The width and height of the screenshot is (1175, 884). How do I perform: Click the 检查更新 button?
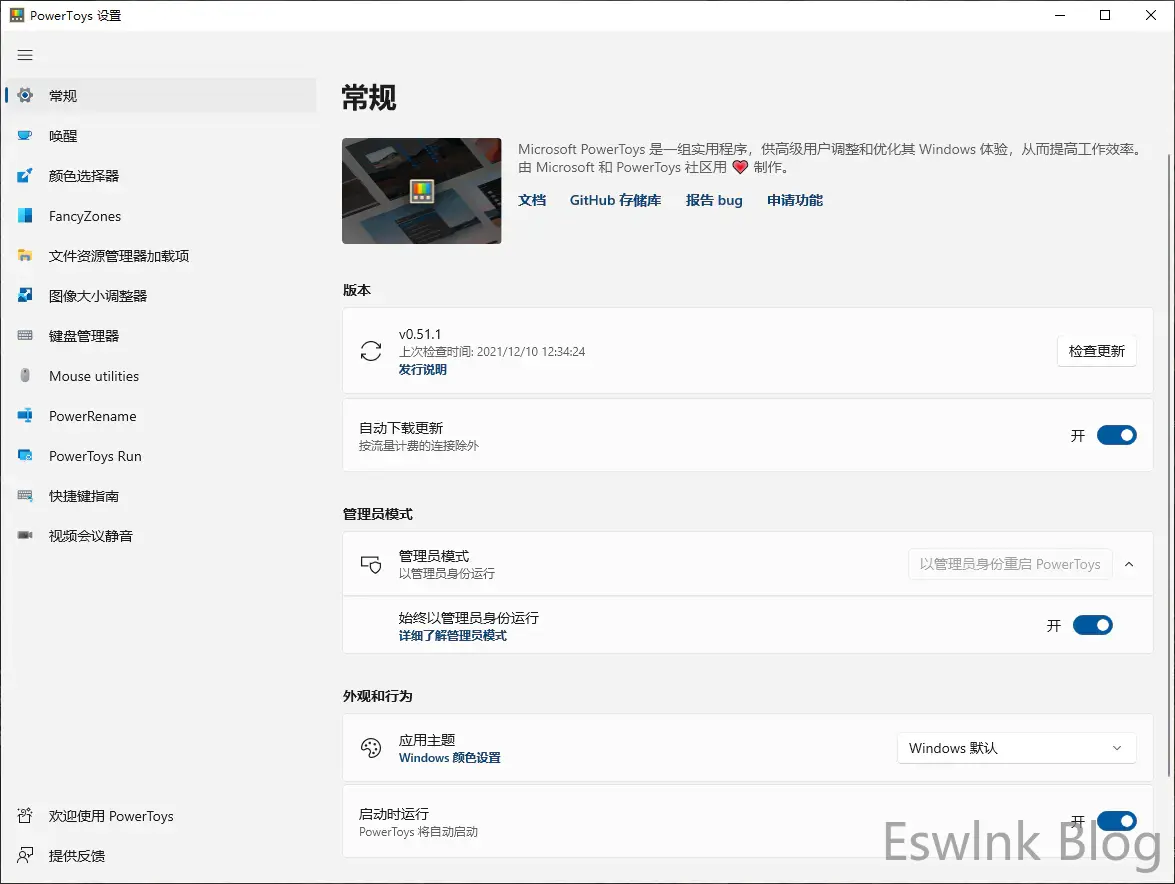click(1096, 351)
